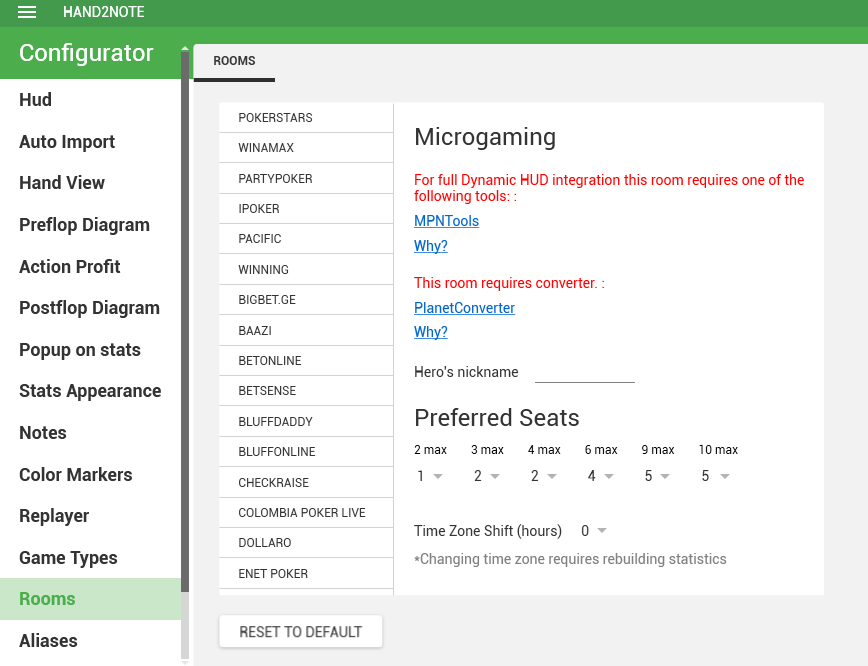
Task: Open the hamburger menu icon
Action: coord(27,12)
